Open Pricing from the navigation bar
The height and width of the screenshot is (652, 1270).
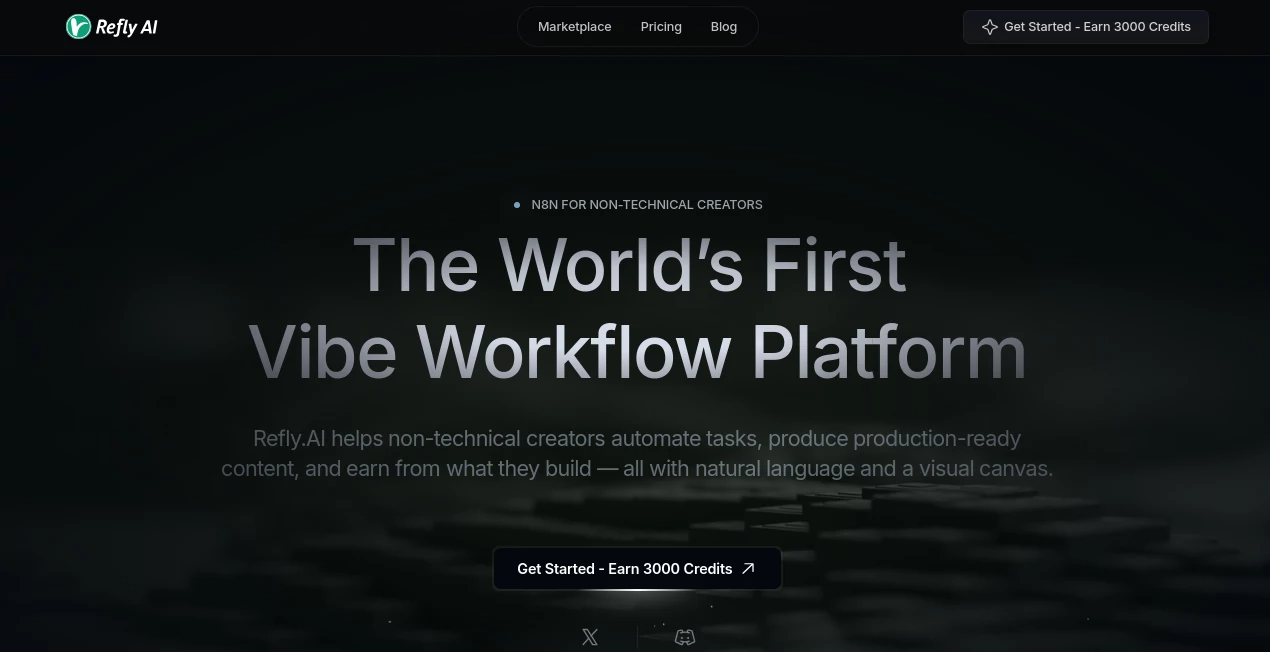661,27
